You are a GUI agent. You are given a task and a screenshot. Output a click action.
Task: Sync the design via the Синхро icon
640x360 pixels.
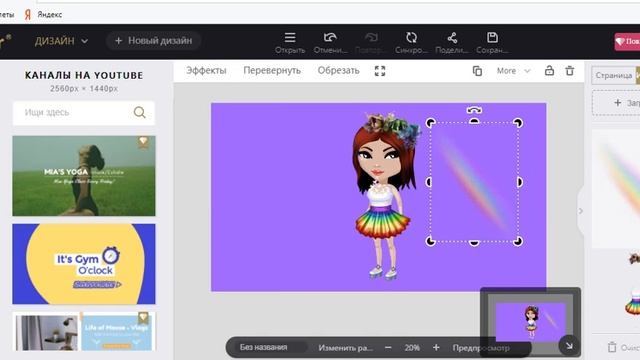[411, 42]
